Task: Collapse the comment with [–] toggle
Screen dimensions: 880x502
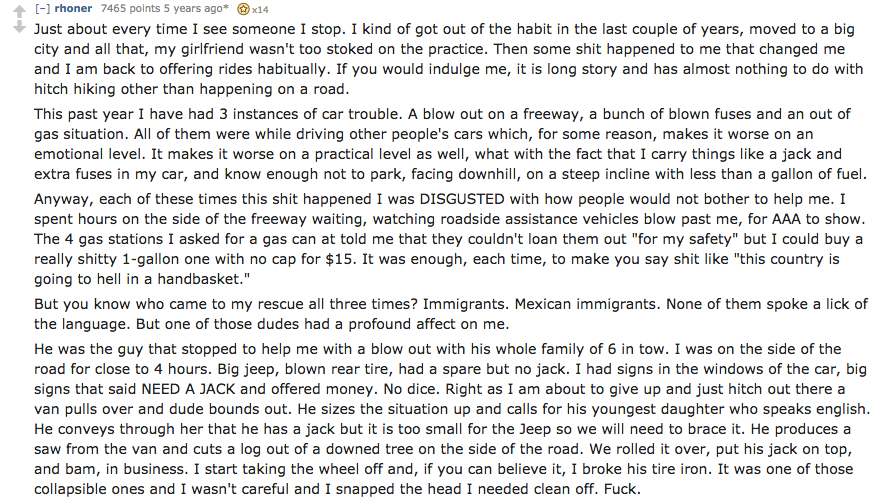Action: pyautogui.click(x=42, y=8)
